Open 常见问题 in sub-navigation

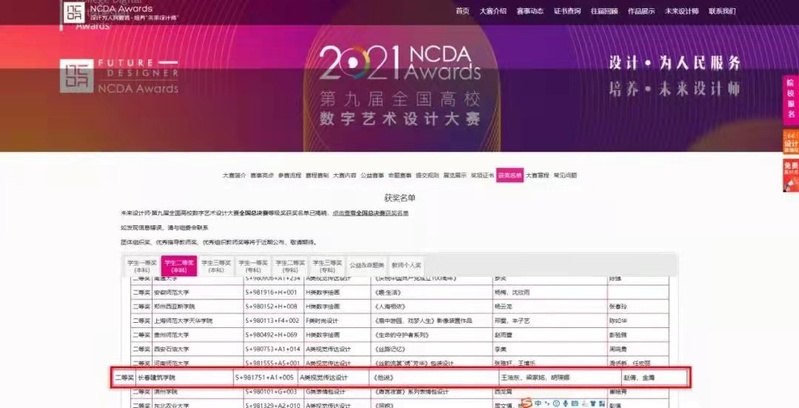tap(565, 174)
